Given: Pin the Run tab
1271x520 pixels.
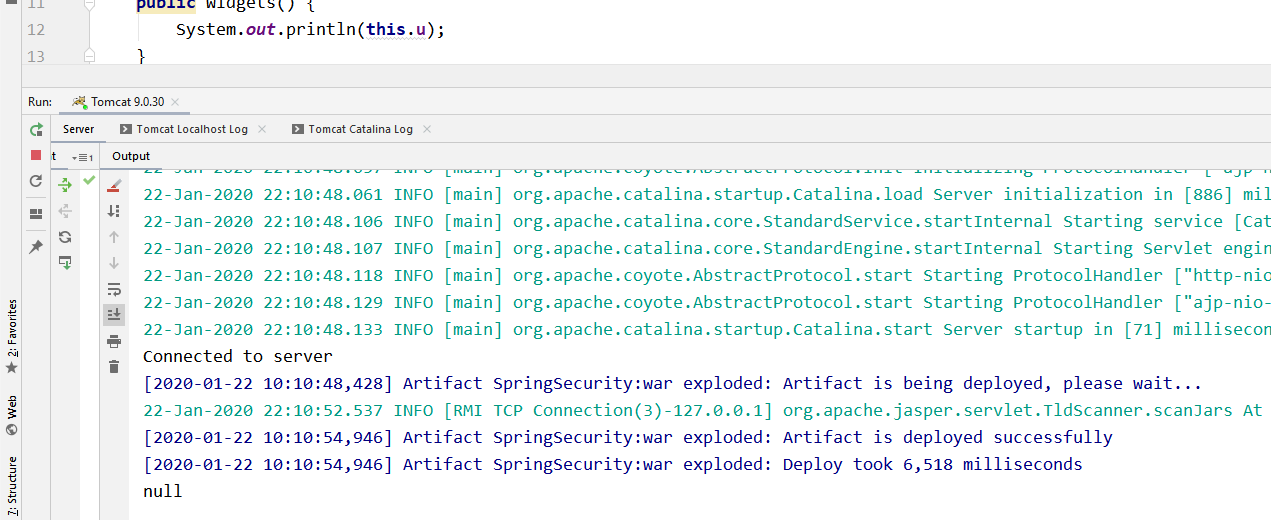Looking at the screenshot, I should (x=36, y=246).
